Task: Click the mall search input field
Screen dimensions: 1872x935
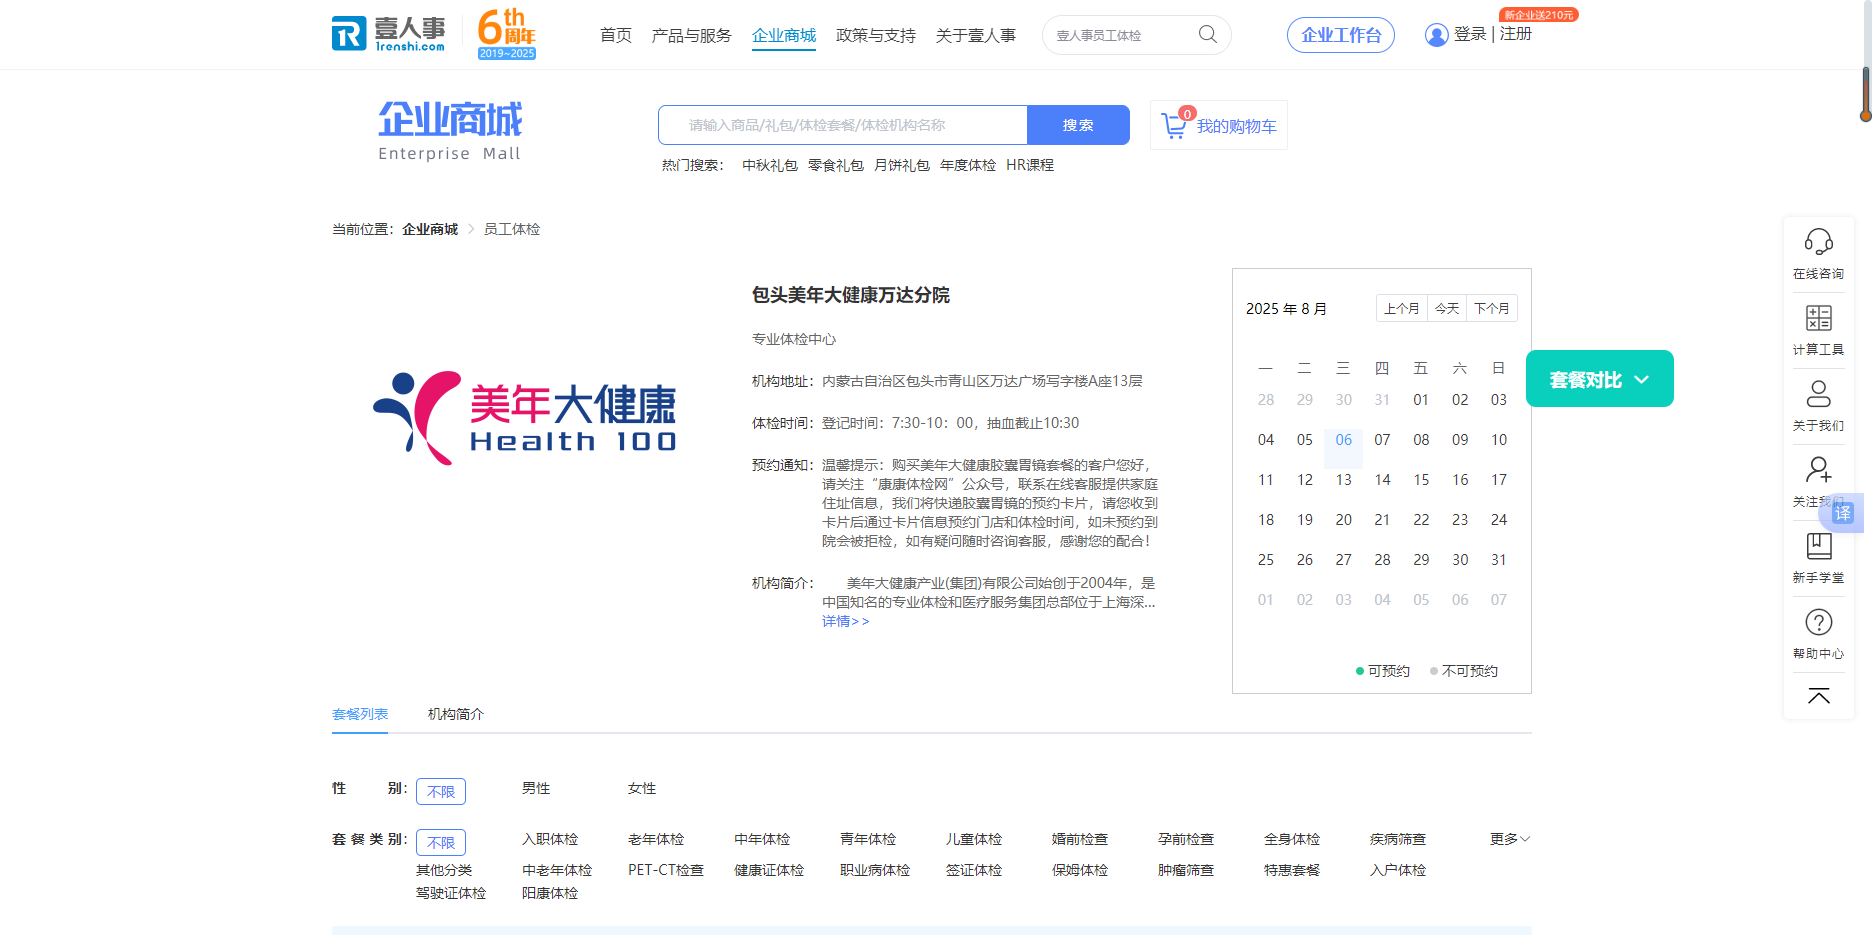Action: (x=843, y=125)
